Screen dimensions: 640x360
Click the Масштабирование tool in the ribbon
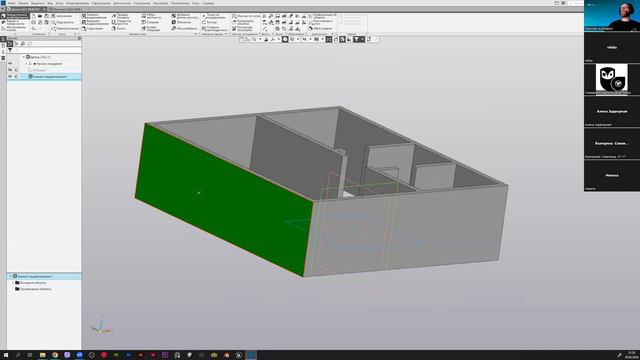pos(184,29)
